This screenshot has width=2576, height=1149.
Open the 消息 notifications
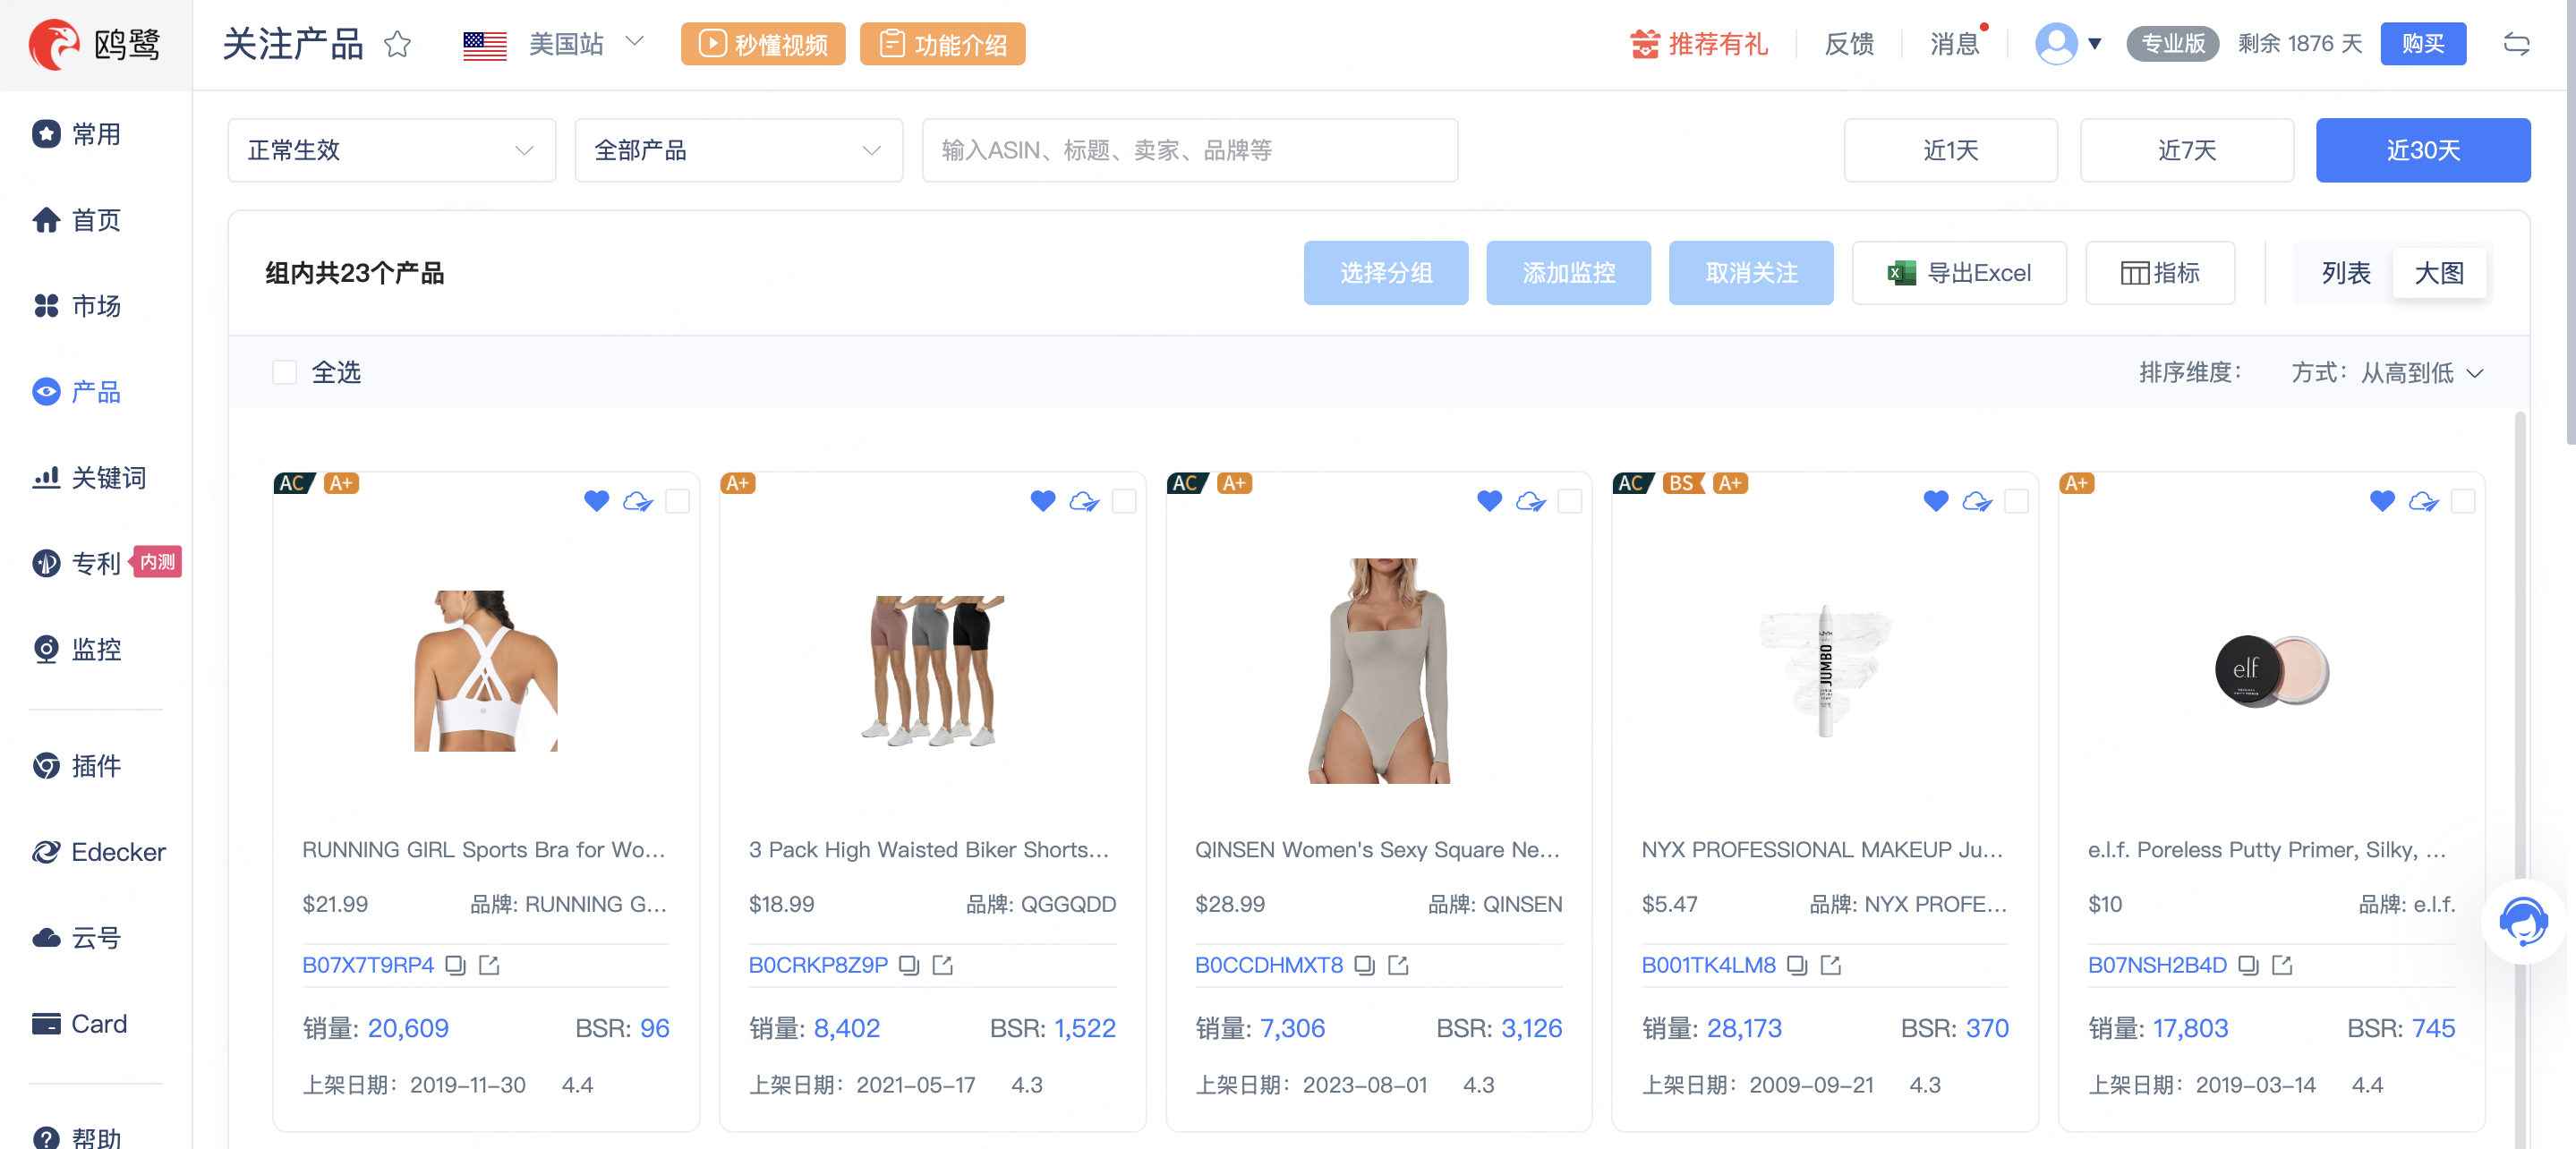pyautogui.click(x=1954, y=44)
